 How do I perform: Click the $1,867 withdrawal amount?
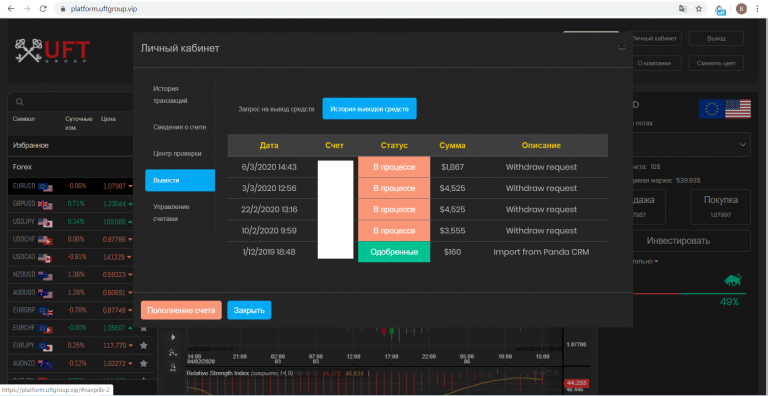(452, 167)
